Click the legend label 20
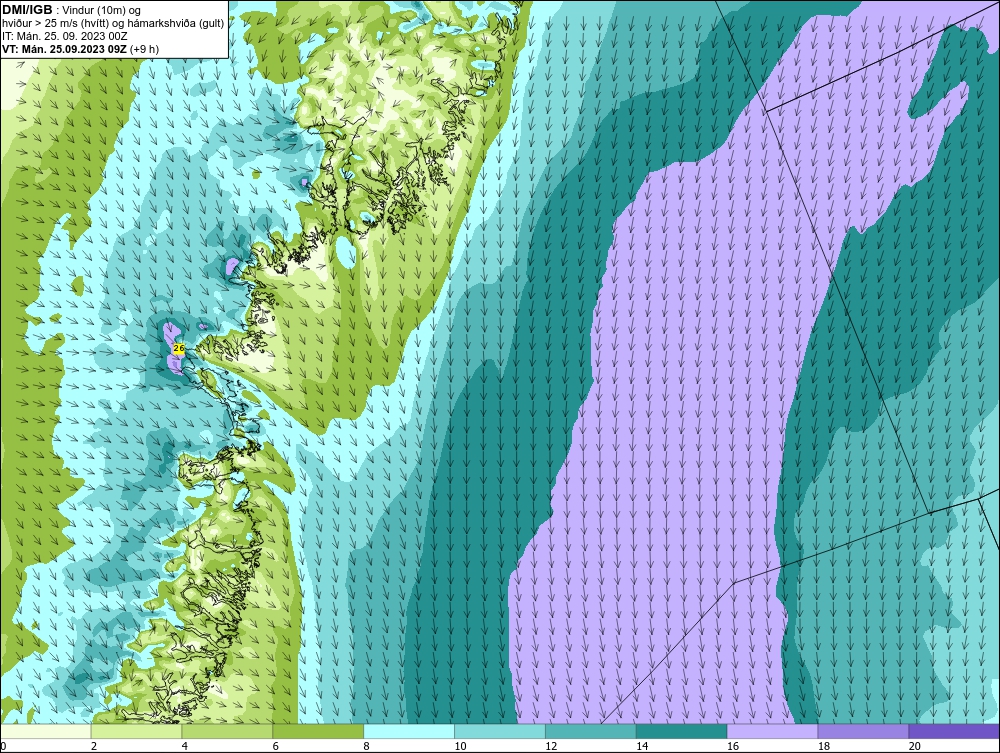 915,746
